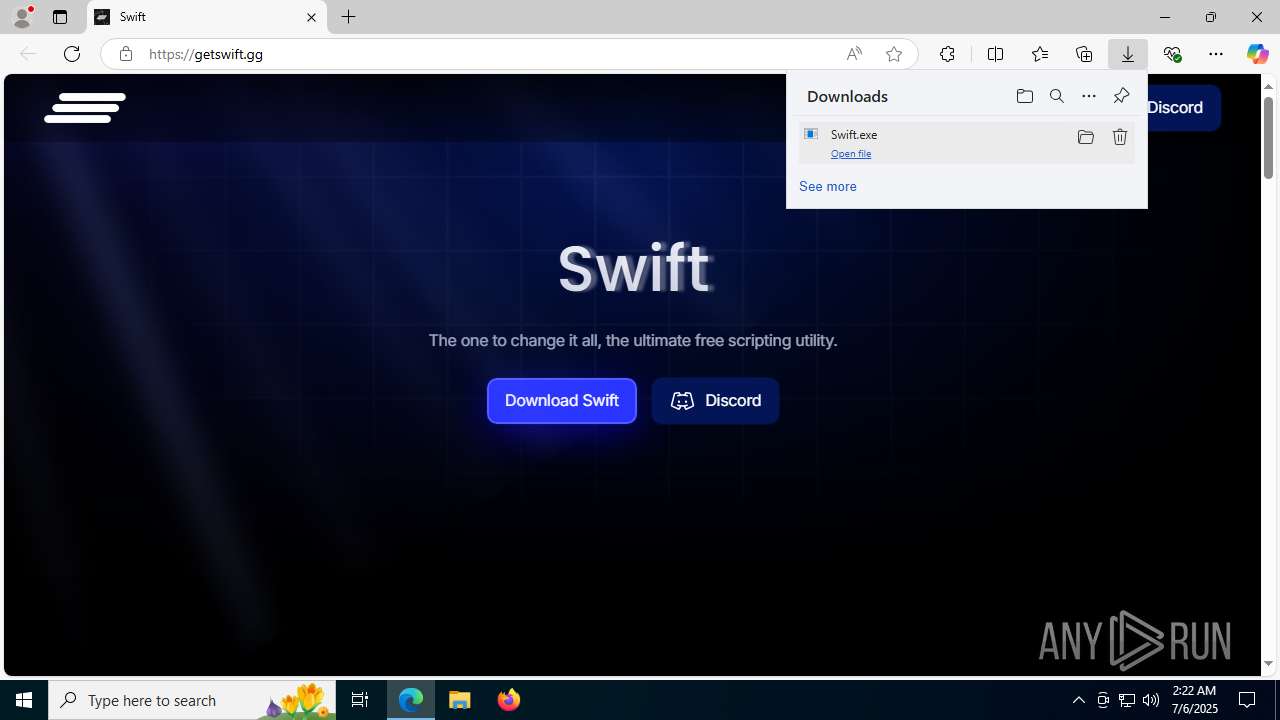This screenshot has width=1280, height=720.
Task: Open the Favorites list icon
Action: [x=1039, y=54]
